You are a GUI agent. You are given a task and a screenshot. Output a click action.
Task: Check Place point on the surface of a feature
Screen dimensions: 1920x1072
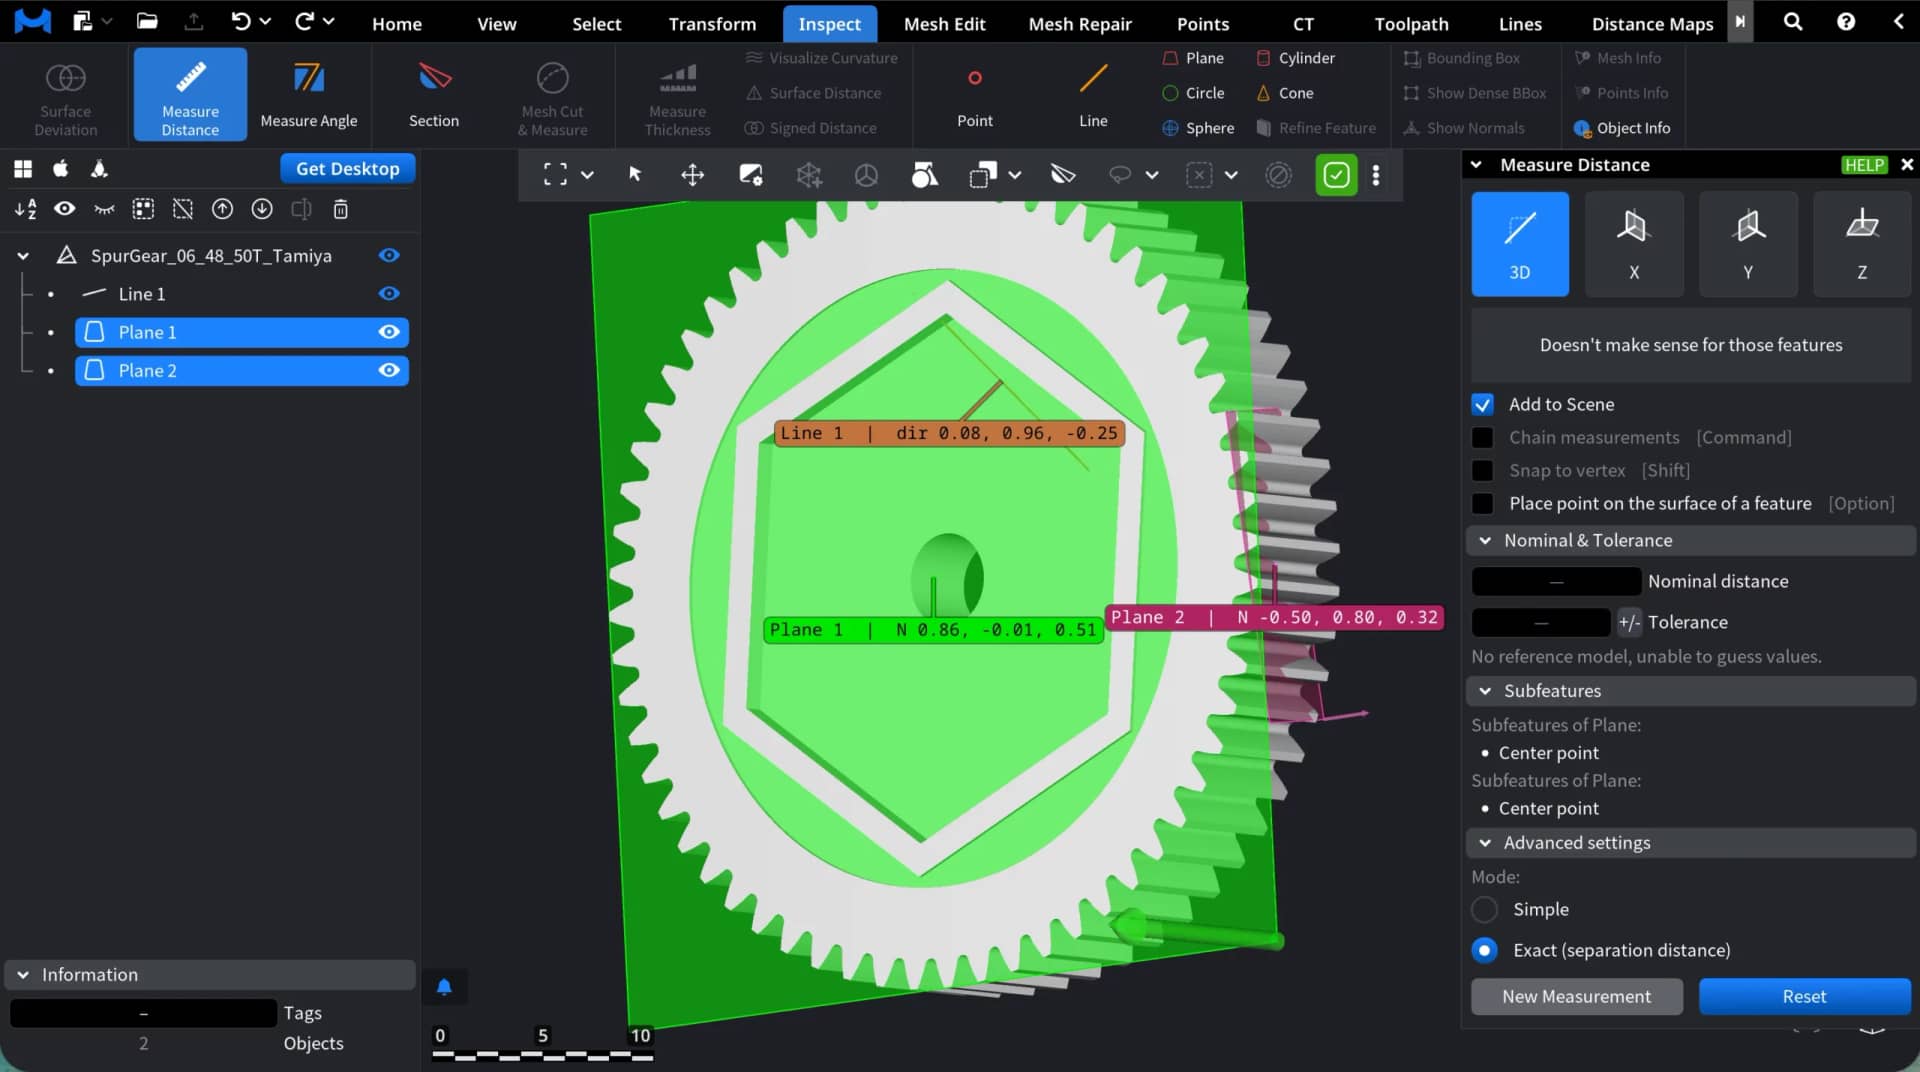(x=1483, y=503)
